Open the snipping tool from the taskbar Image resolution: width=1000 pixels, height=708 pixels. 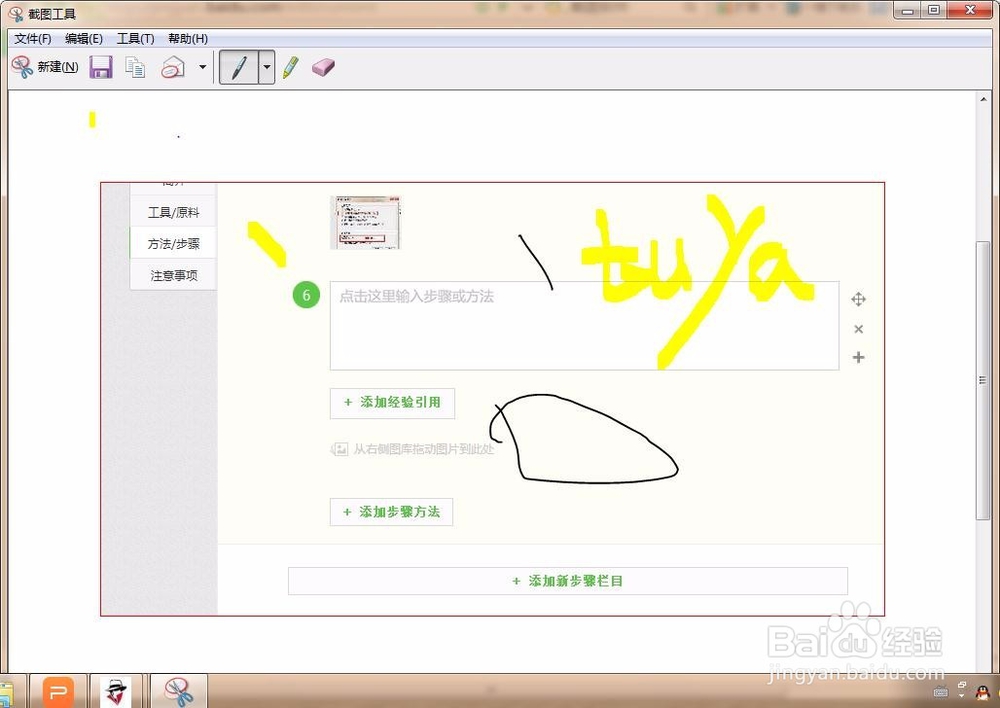pos(178,690)
